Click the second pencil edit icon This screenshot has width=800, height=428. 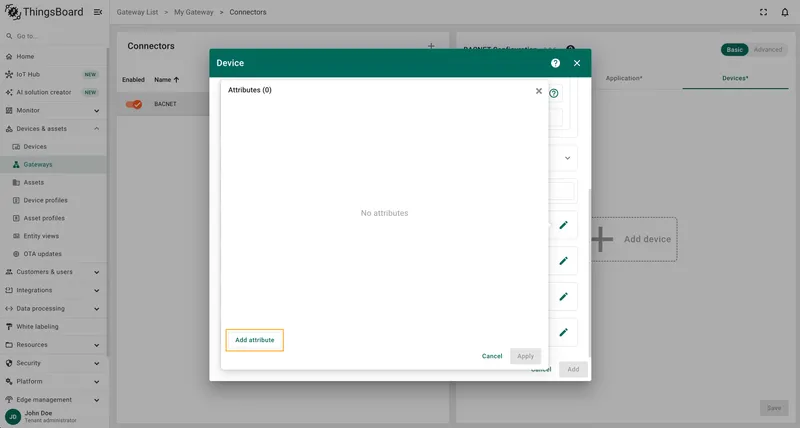pos(563,261)
